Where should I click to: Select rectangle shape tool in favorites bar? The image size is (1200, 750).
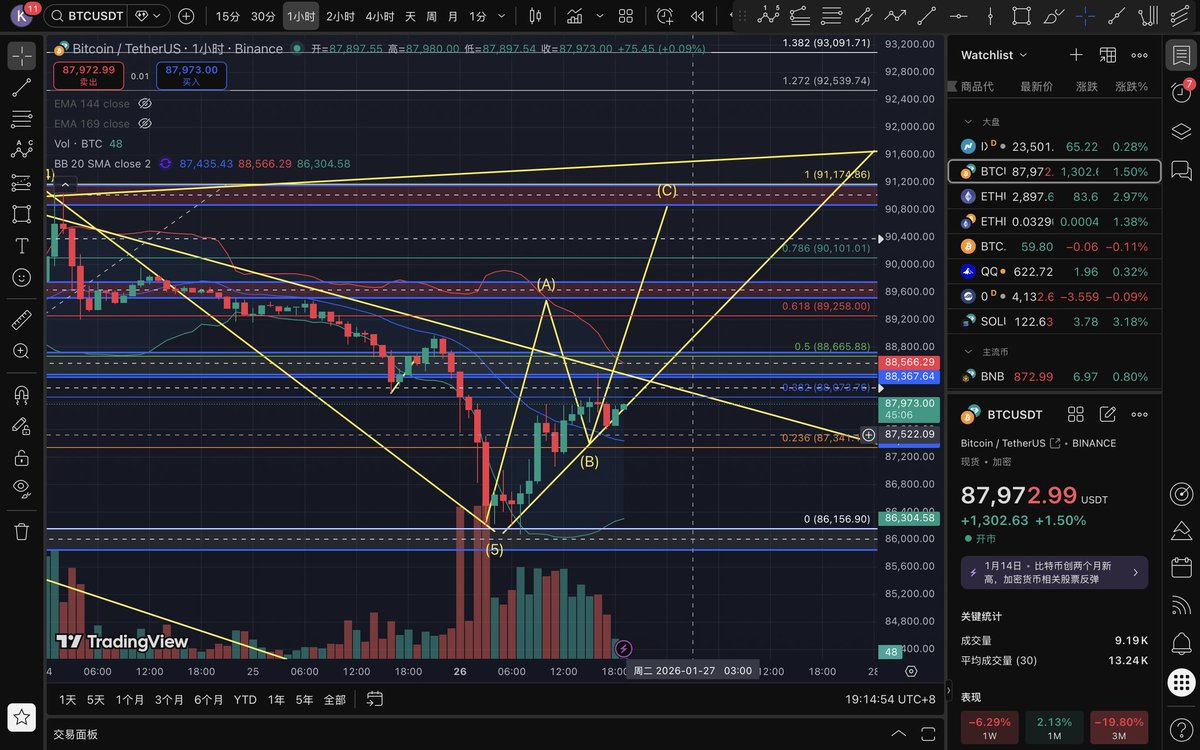[x=1021, y=15]
